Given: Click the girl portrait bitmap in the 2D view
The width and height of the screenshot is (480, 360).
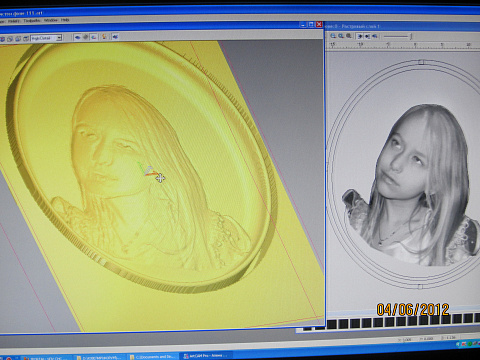Looking at the screenshot, I should [411, 185].
